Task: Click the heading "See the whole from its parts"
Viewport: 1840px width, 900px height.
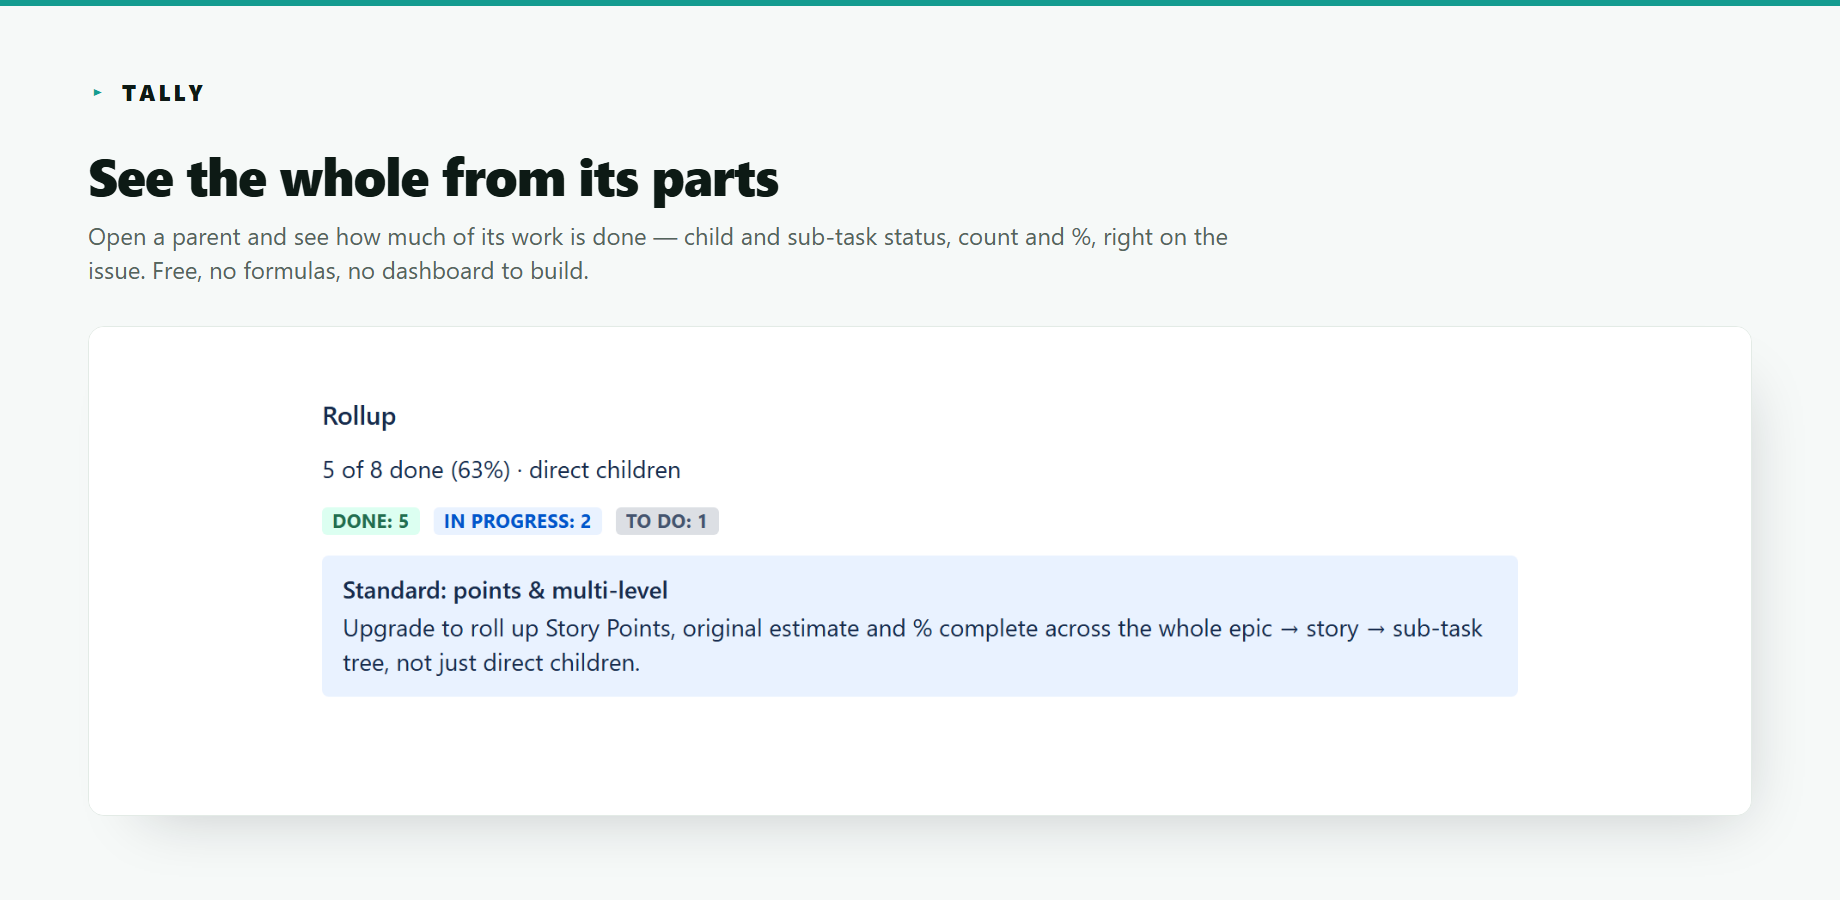Action: coord(433,179)
